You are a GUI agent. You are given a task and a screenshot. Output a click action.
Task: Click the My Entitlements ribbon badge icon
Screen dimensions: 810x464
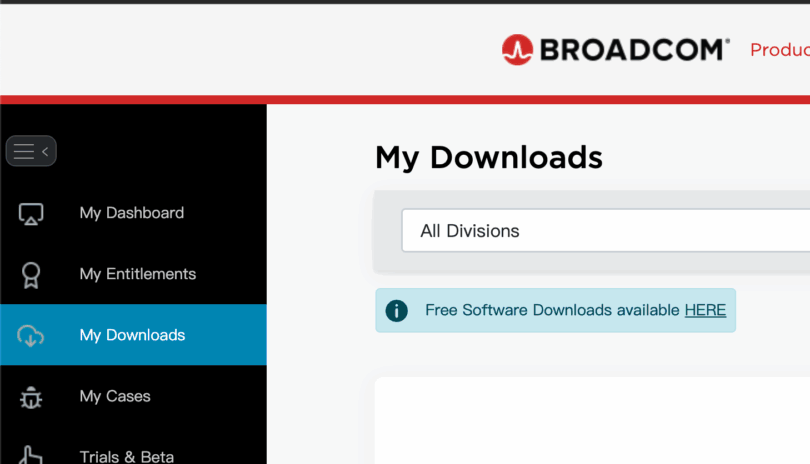coord(31,274)
